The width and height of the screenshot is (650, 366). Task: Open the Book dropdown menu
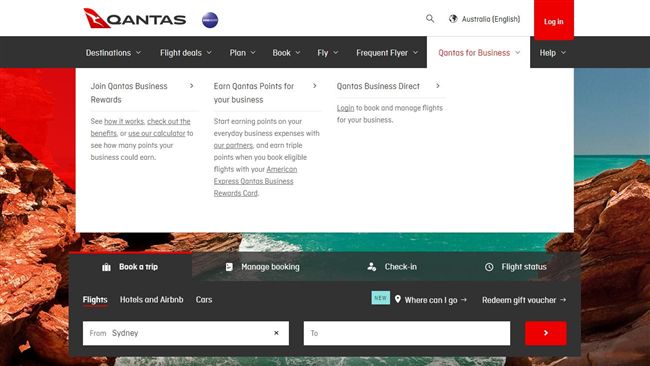pos(286,53)
